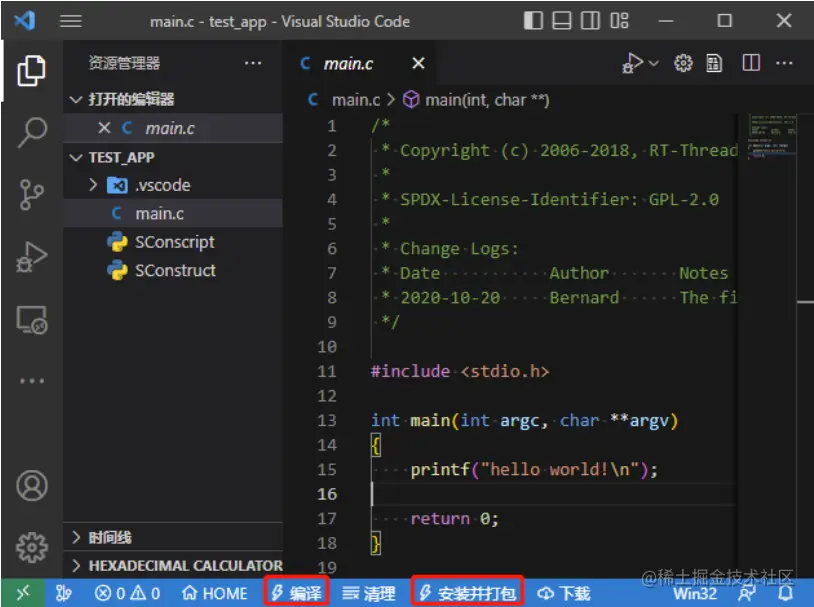Open the Search view in activity bar
This screenshot has height=607, width=814.
[x=31, y=132]
